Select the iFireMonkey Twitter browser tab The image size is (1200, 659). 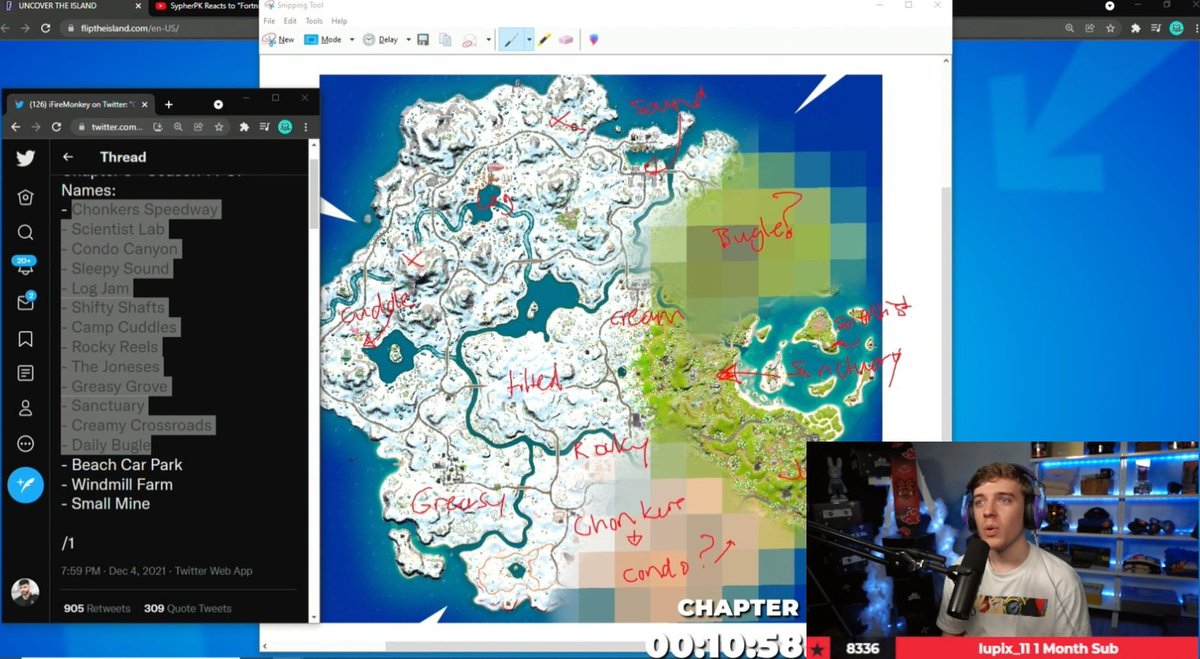(x=82, y=103)
